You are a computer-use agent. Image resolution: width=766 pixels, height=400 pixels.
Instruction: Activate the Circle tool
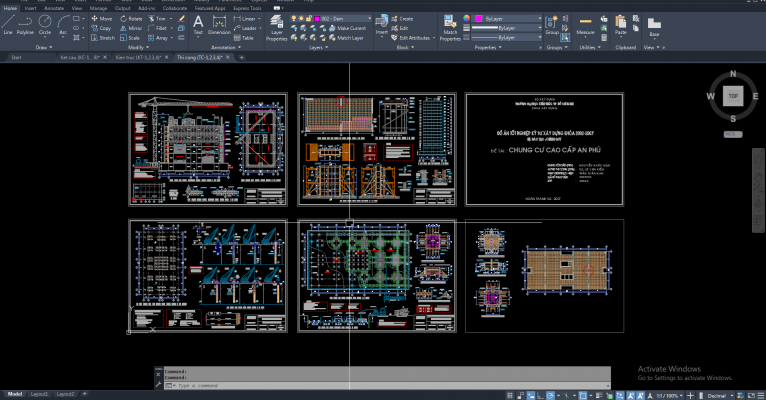(45, 25)
